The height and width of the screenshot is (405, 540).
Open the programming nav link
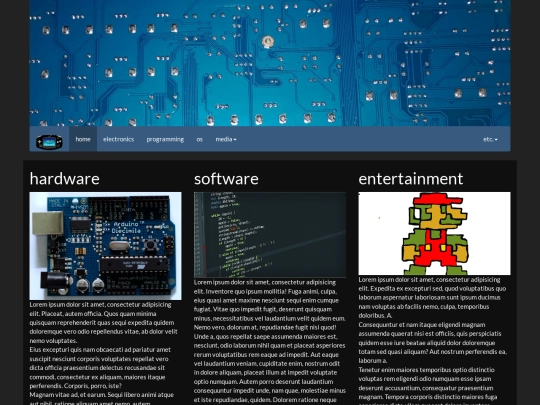(x=165, y=139)
